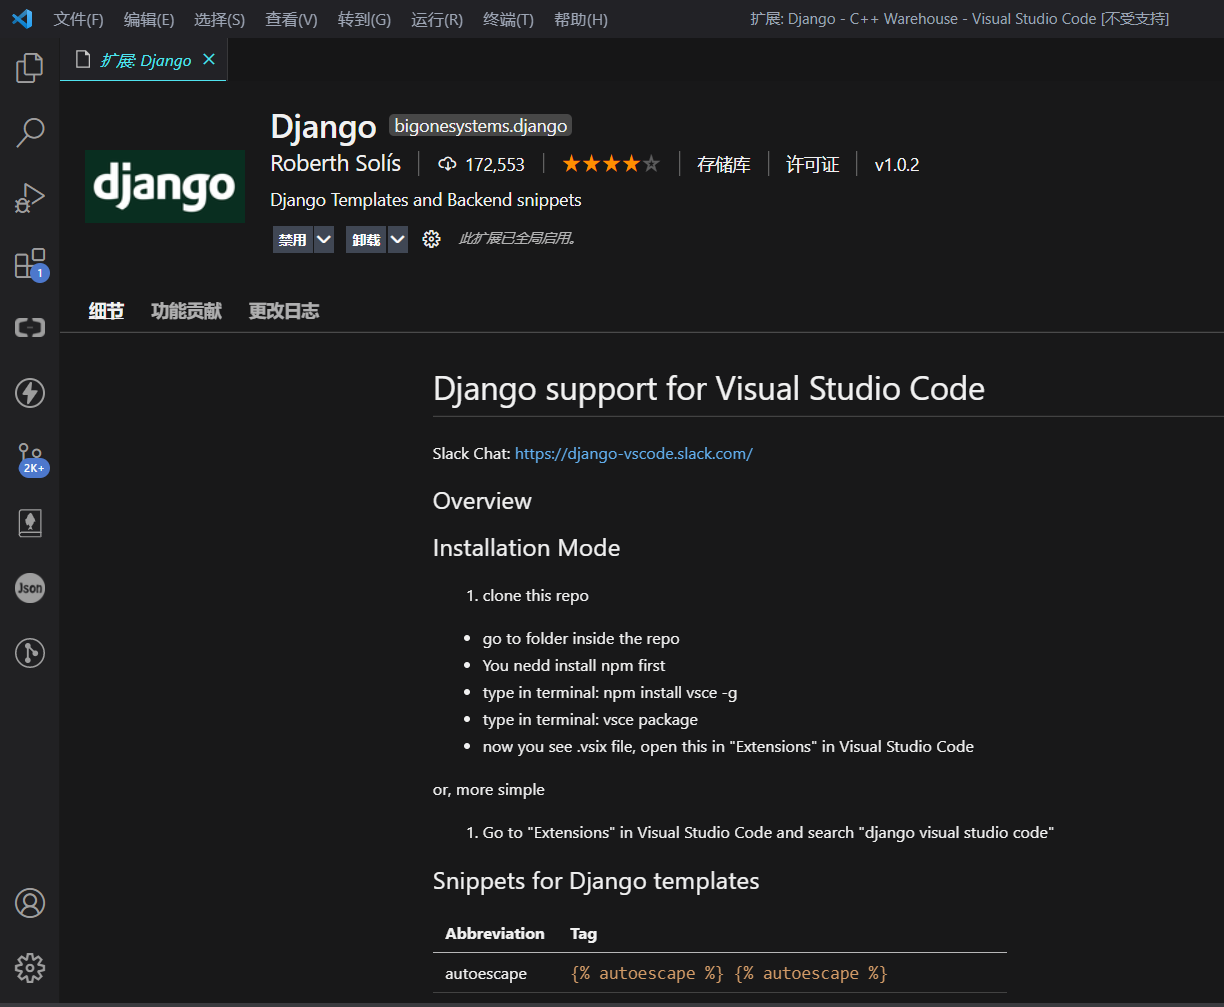Close the Django extension tab
1224x1007 pixels.
(209, 60)
